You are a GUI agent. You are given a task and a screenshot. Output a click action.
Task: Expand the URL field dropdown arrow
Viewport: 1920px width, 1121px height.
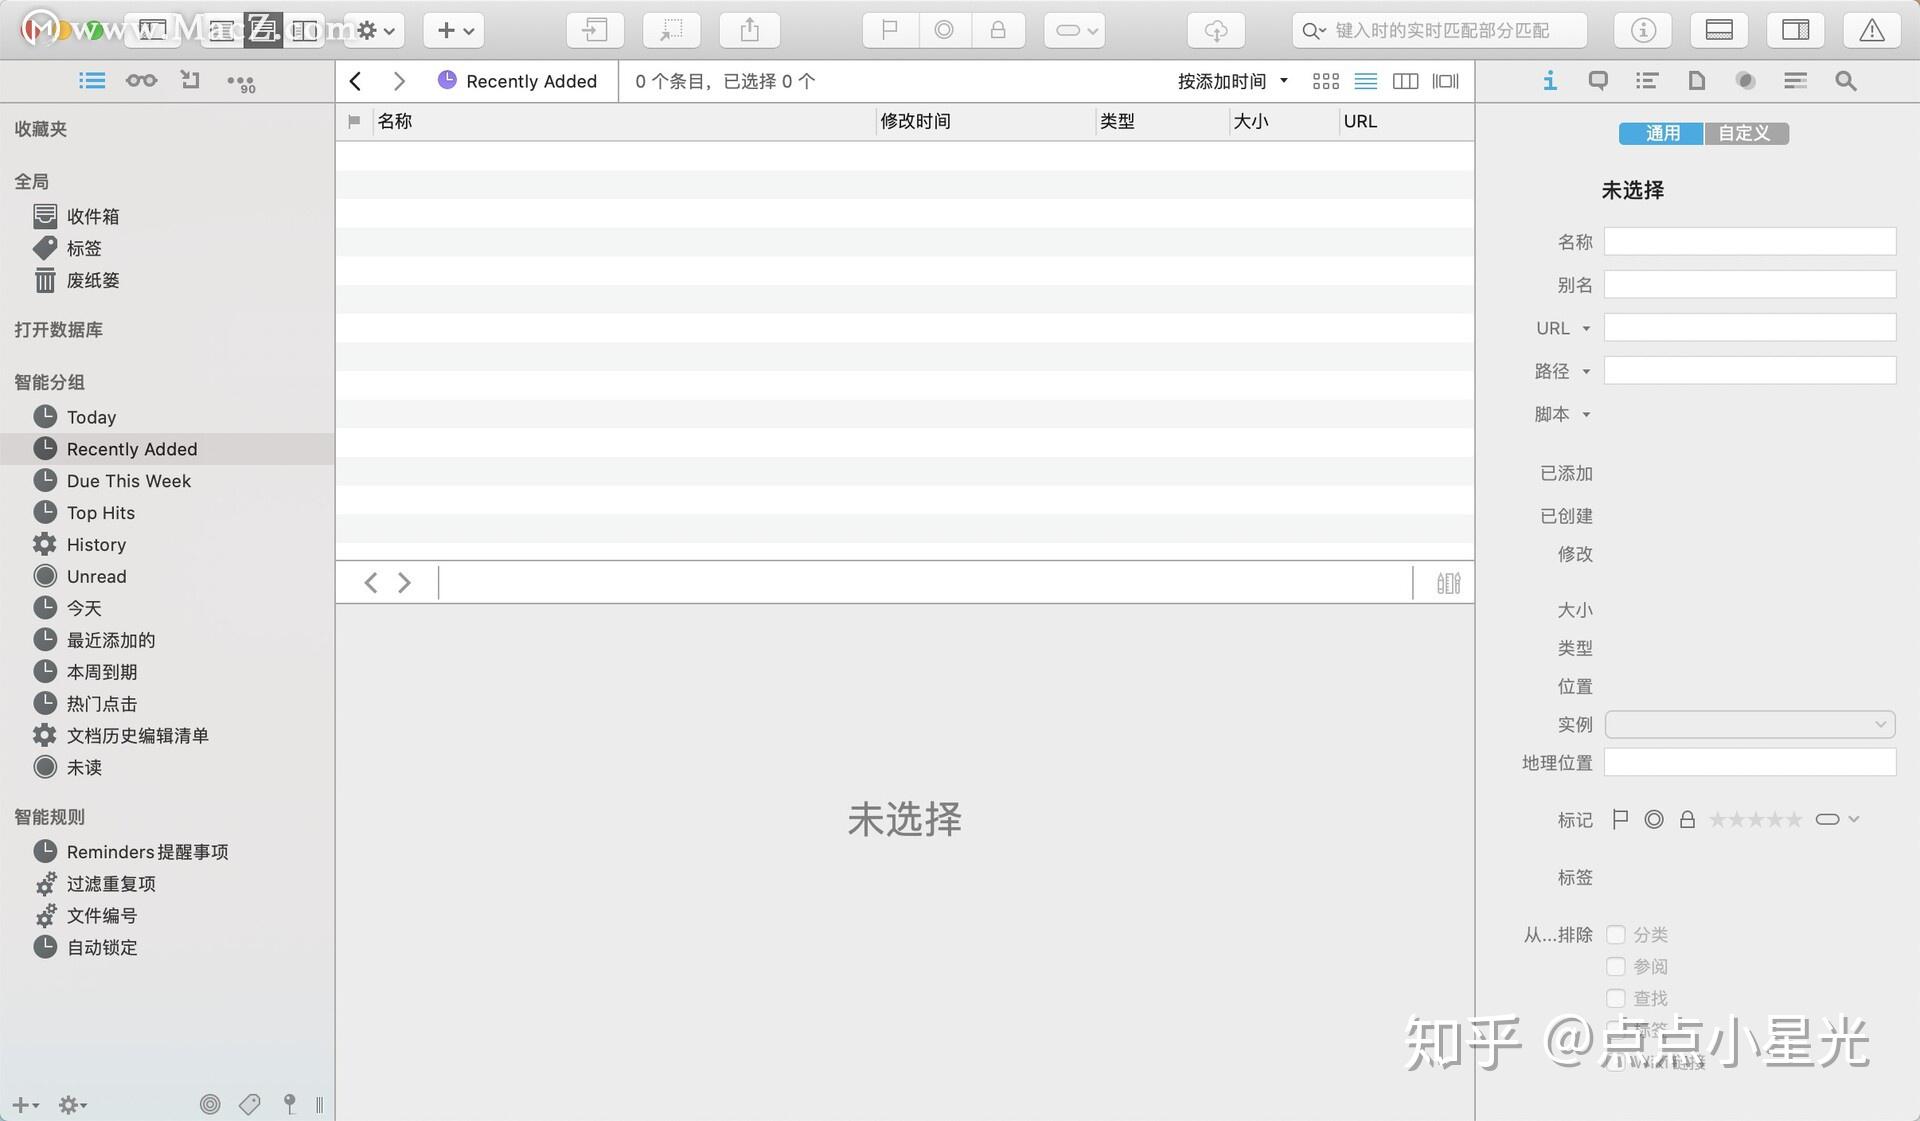coord(1584,328)
